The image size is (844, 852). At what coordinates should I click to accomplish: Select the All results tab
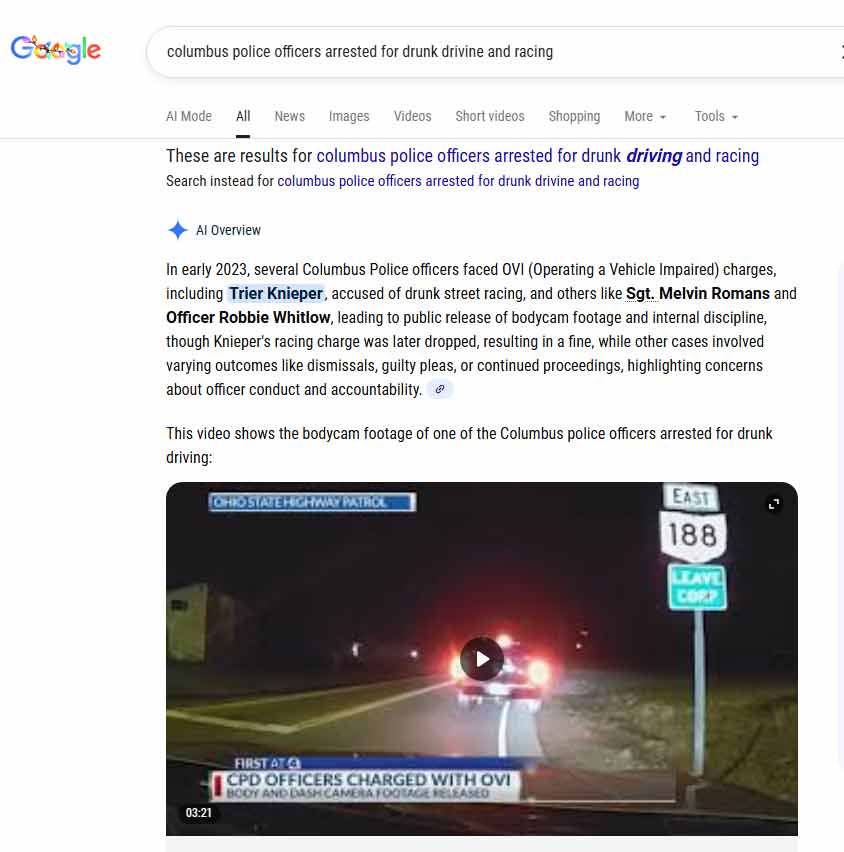point(243,116)
